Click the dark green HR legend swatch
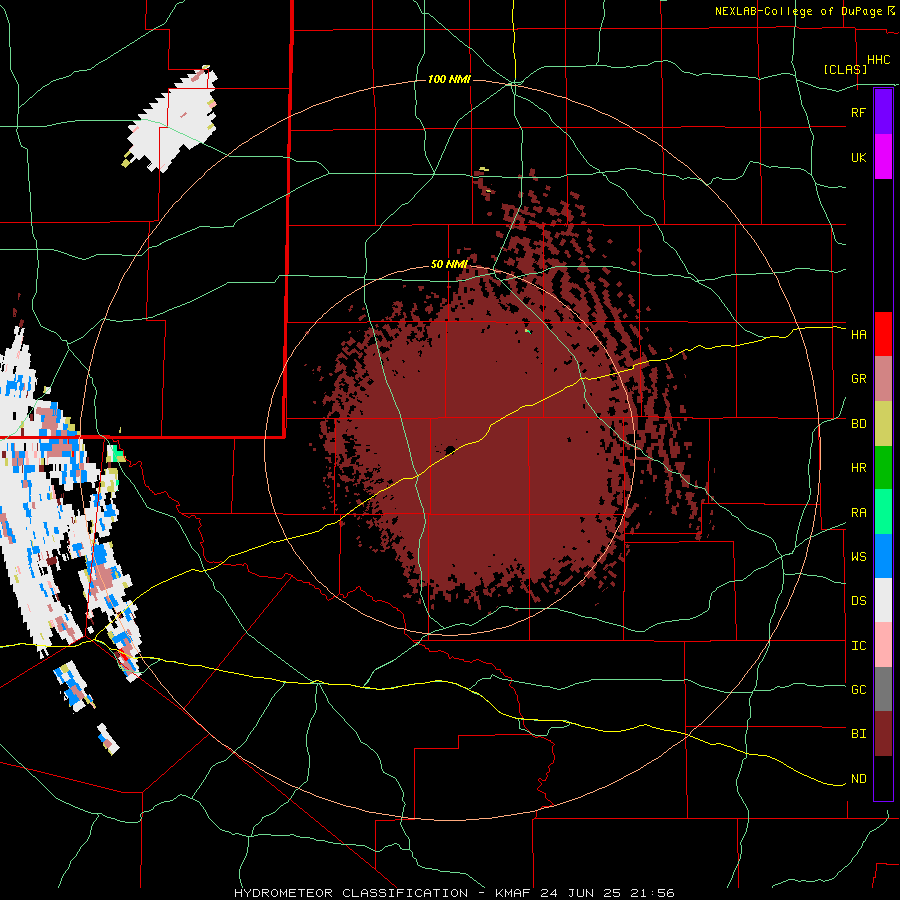This screenshot has width=900, height=900. coord(883,468)
